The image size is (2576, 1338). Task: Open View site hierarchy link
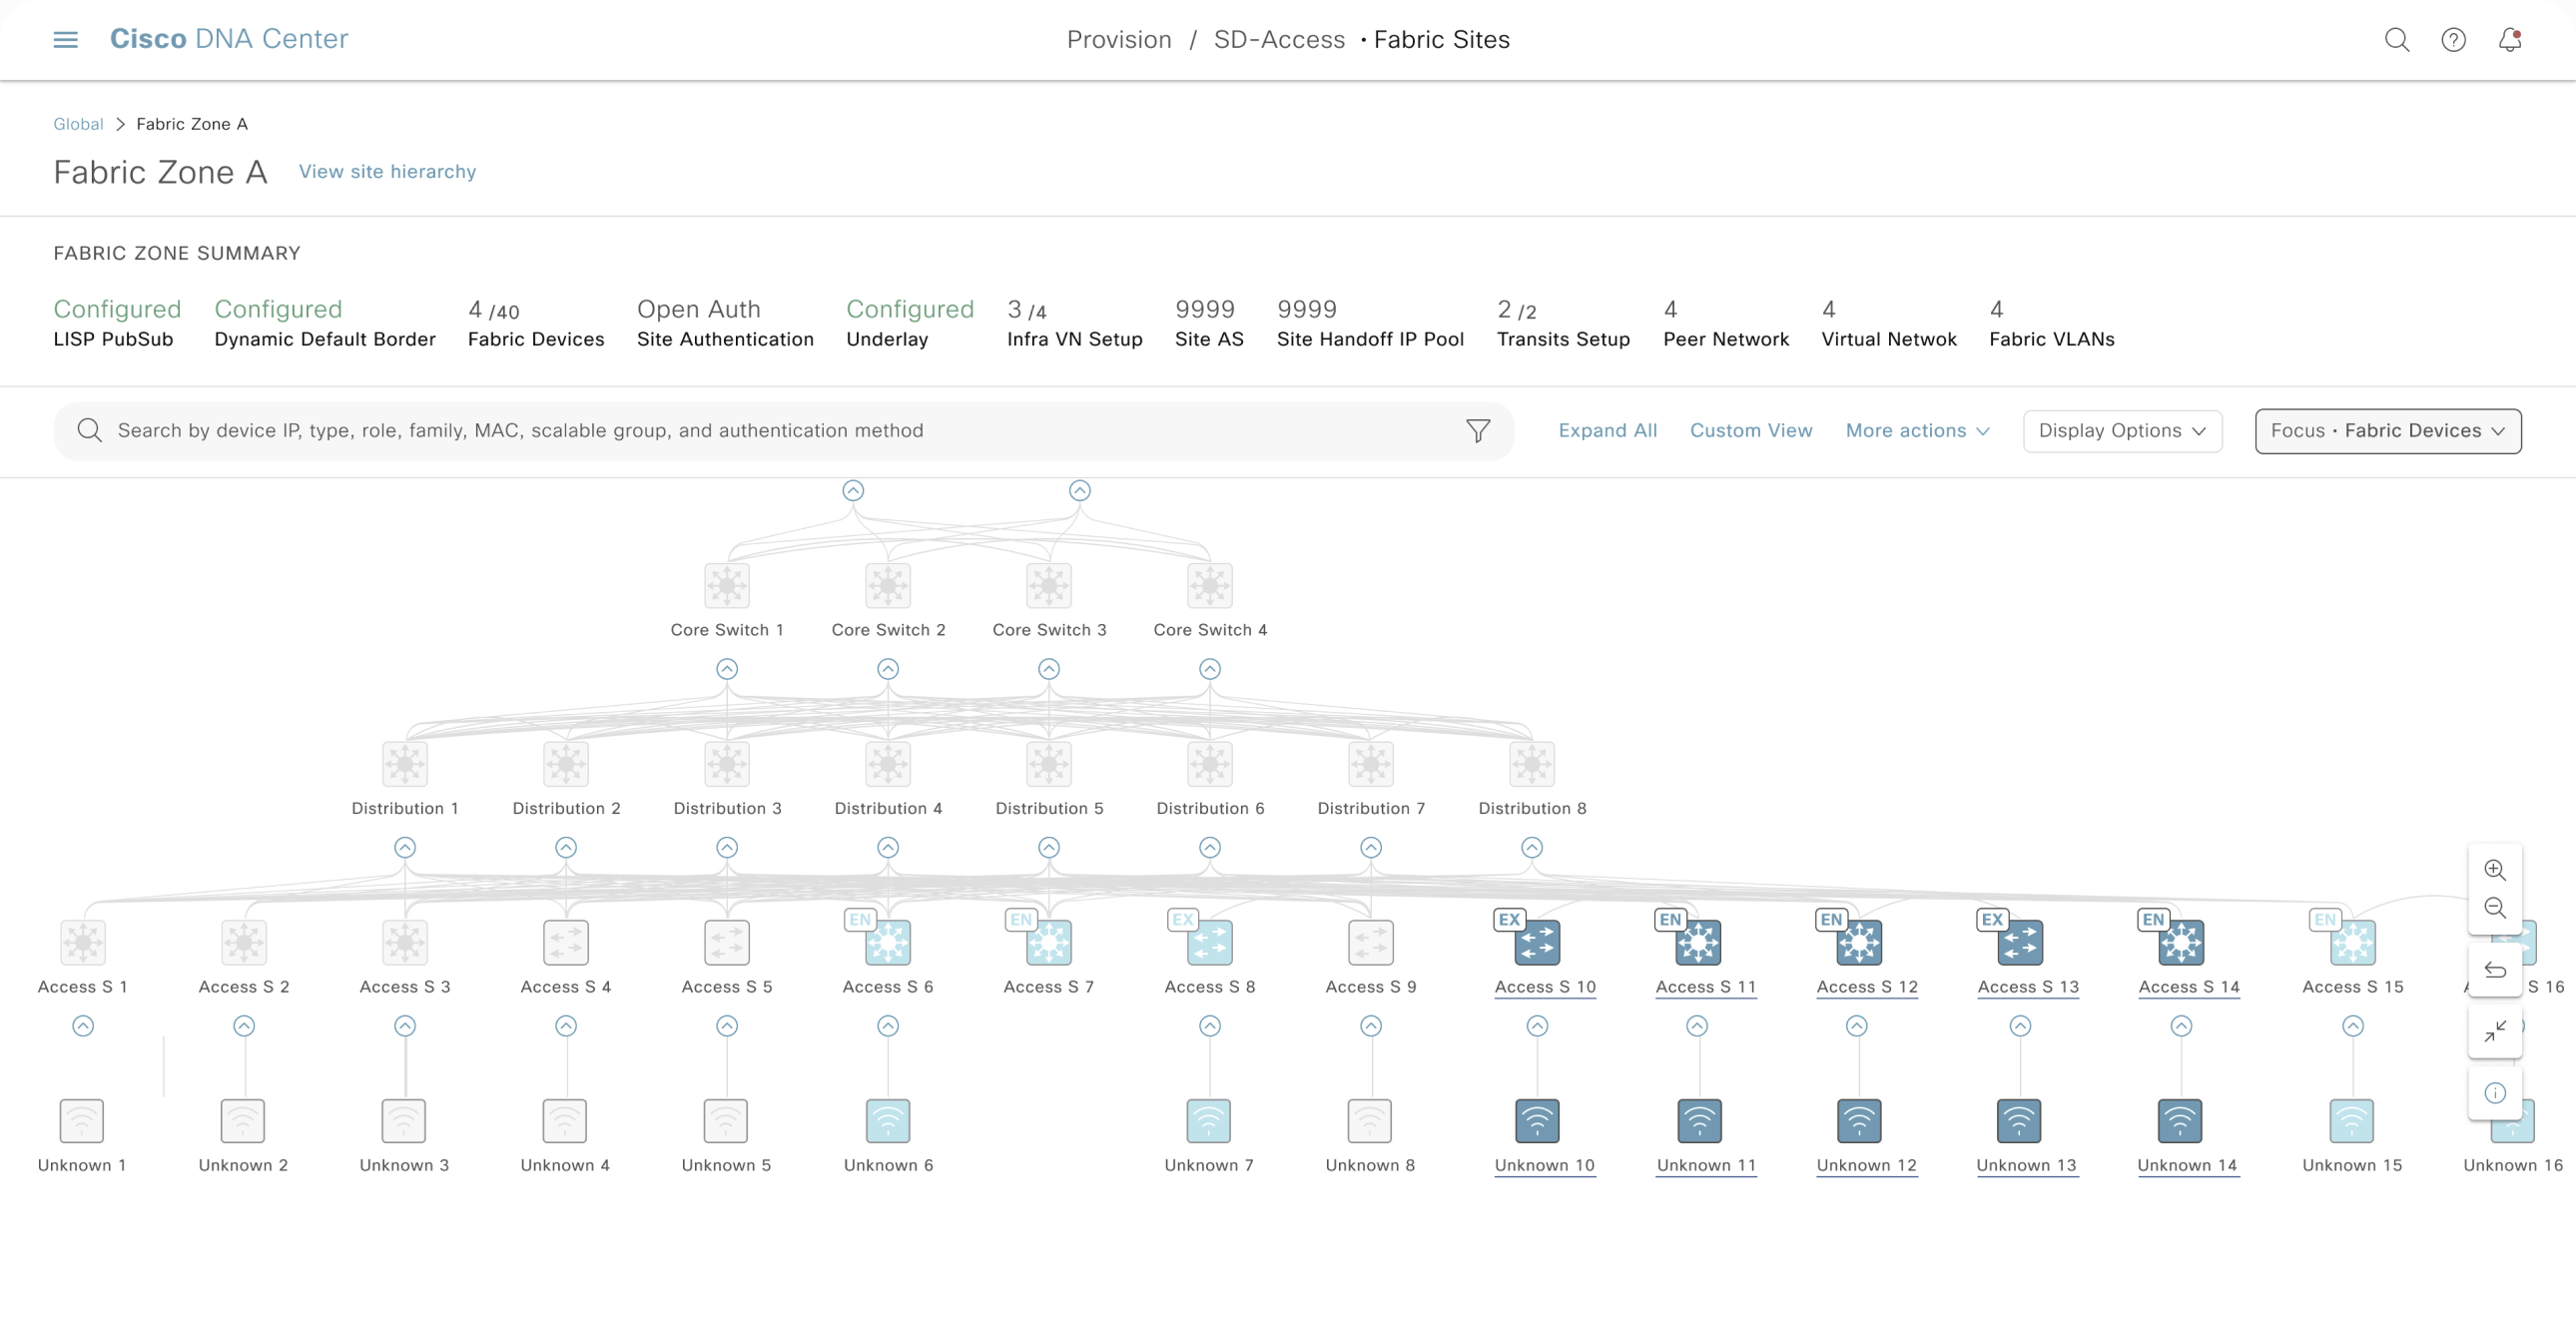[387, 171]
